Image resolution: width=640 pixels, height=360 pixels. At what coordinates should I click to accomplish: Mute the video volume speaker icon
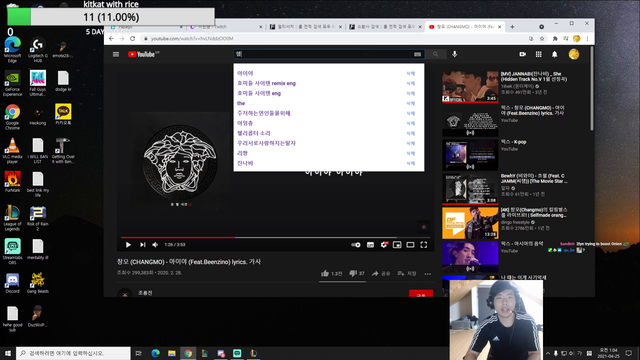click(x=155, y=244)
